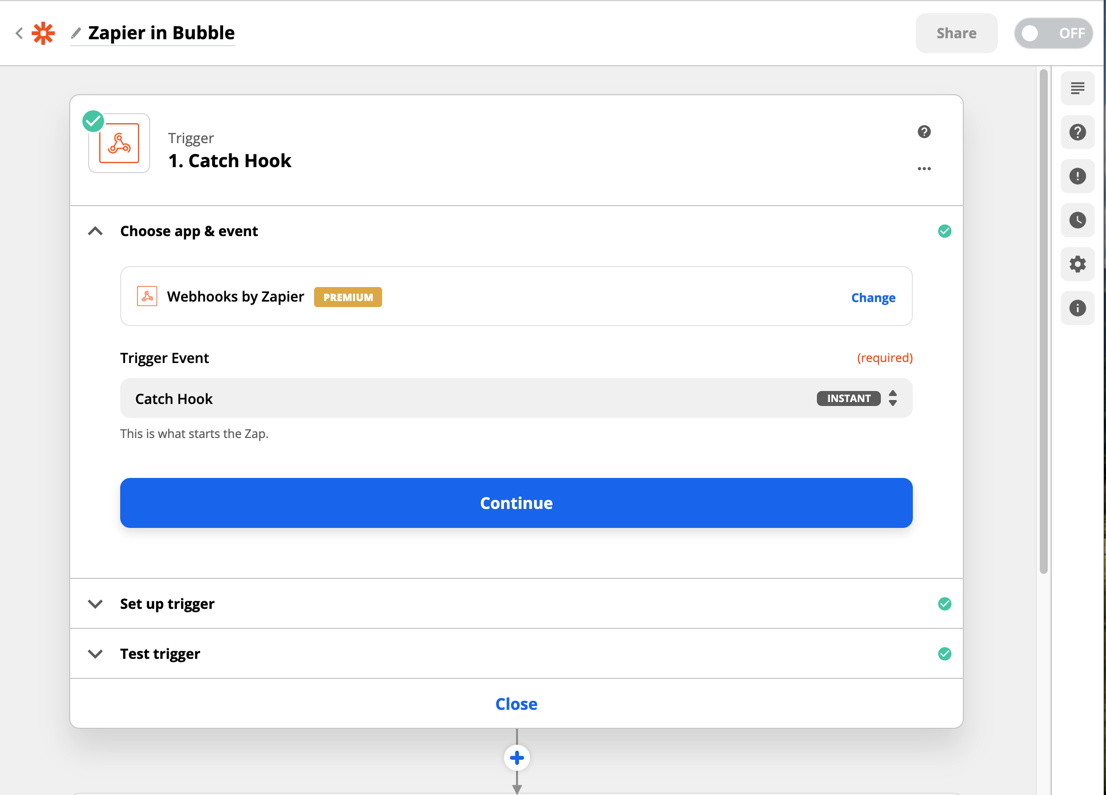The width and height of the screenshot is (1106, 795).
Task: Click the trigger's green check badge
Action: (93, 121)
